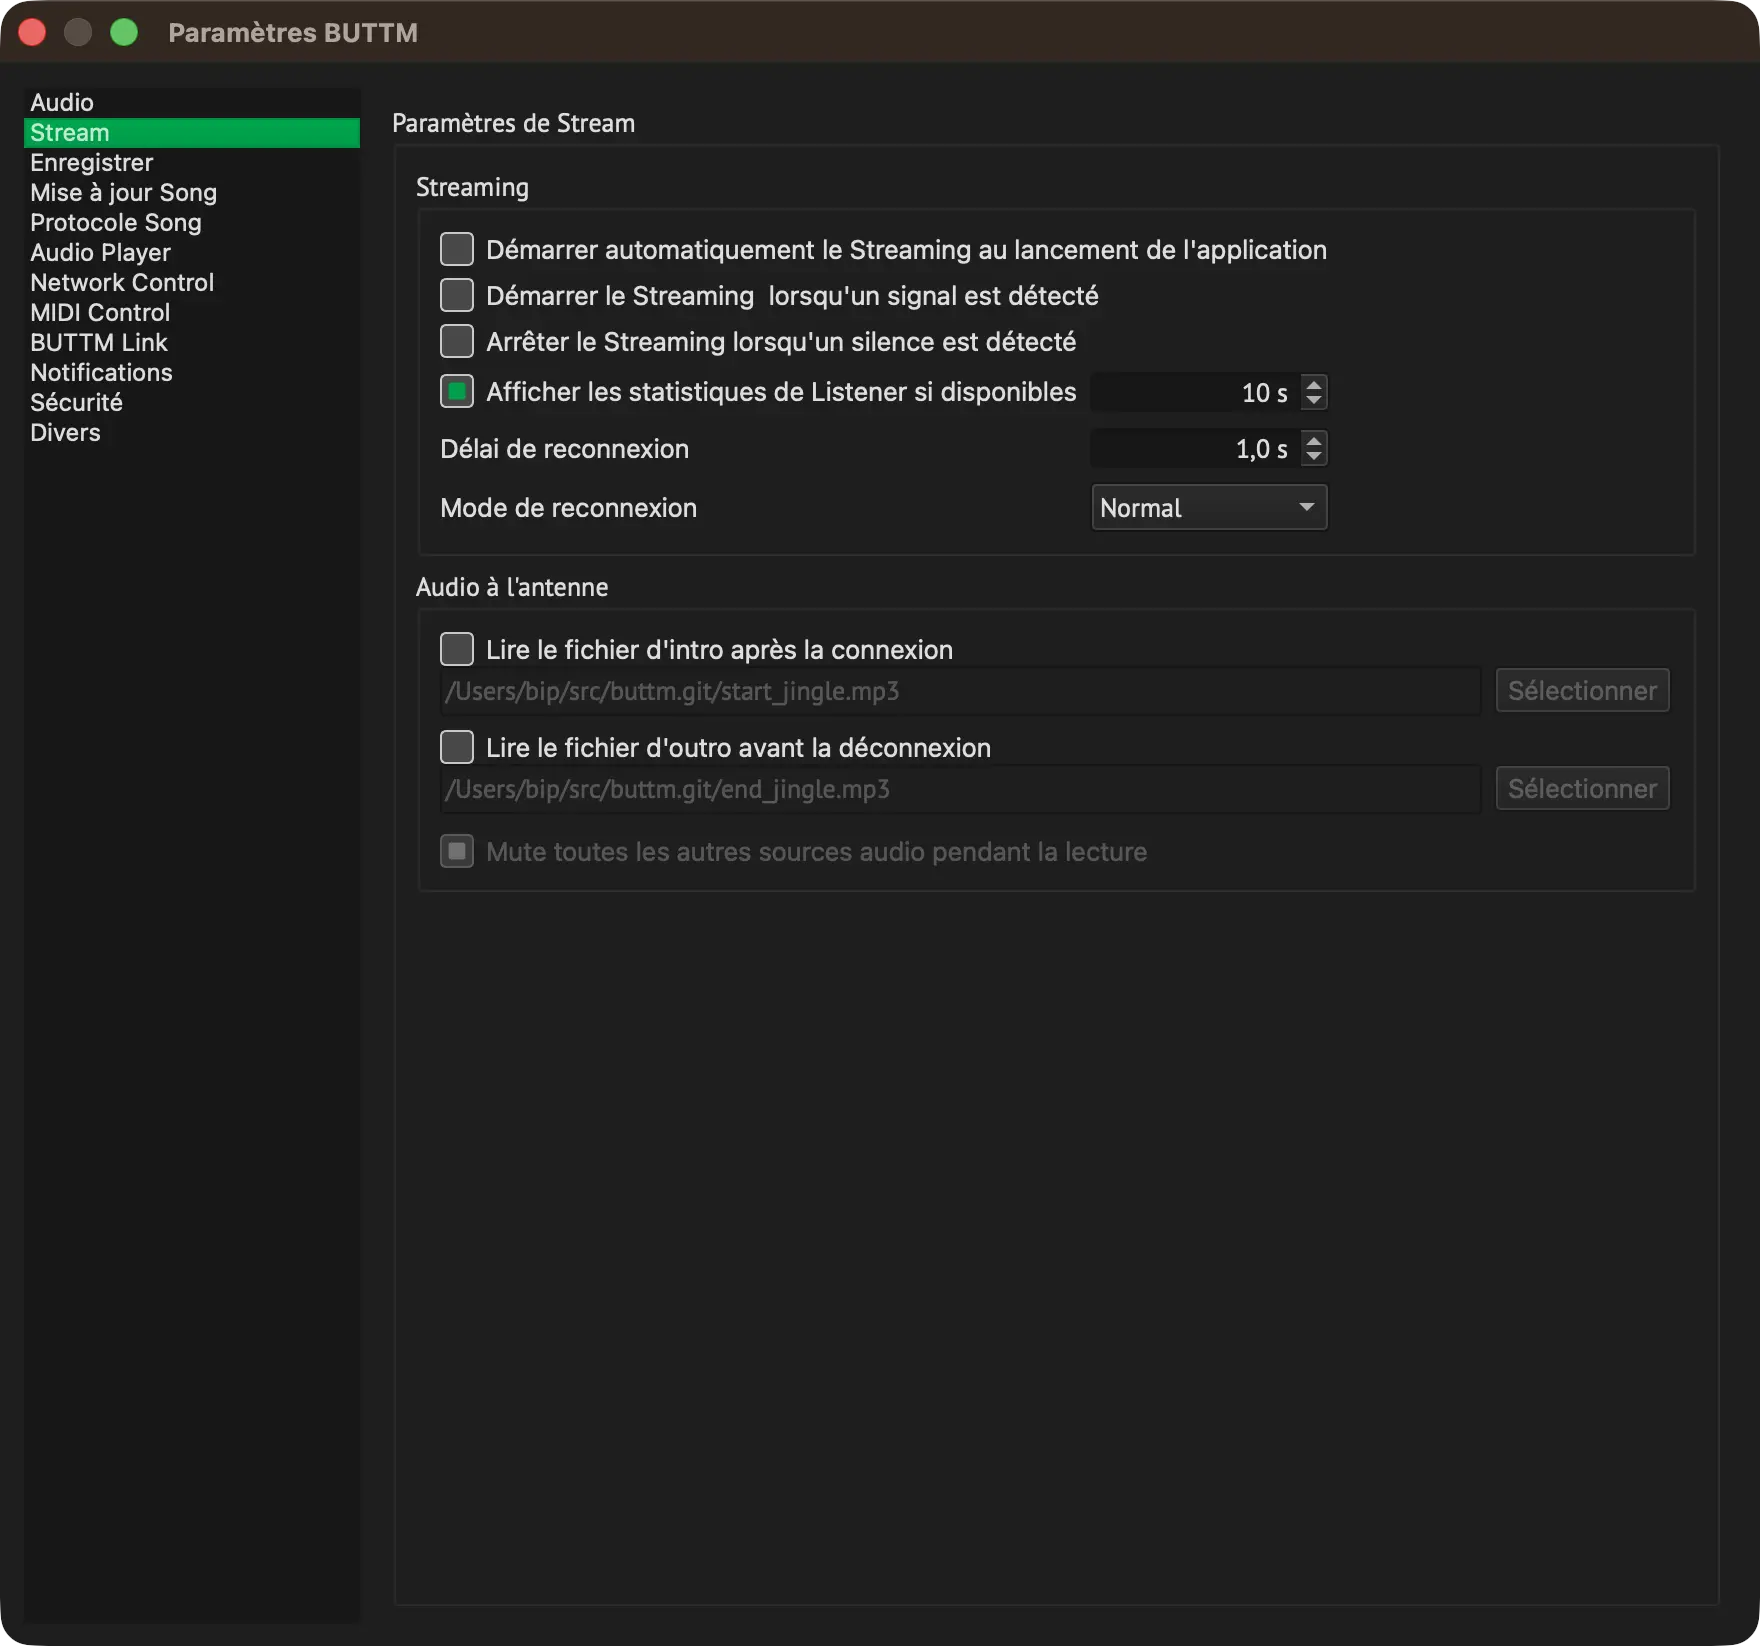Viewport: 1760px width, 1646px height.
Task: Open the Audio Player section
Action: pos(191,252)
